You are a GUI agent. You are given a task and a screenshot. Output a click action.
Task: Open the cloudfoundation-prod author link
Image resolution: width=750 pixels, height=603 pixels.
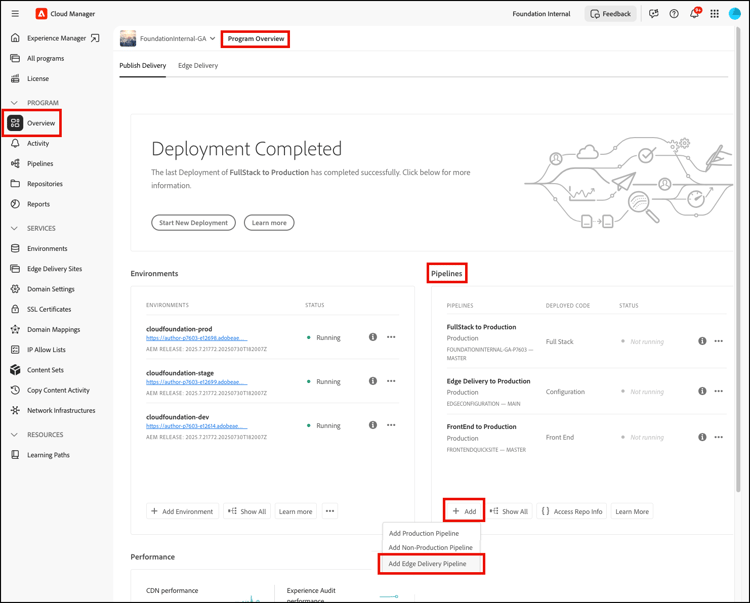197,338
